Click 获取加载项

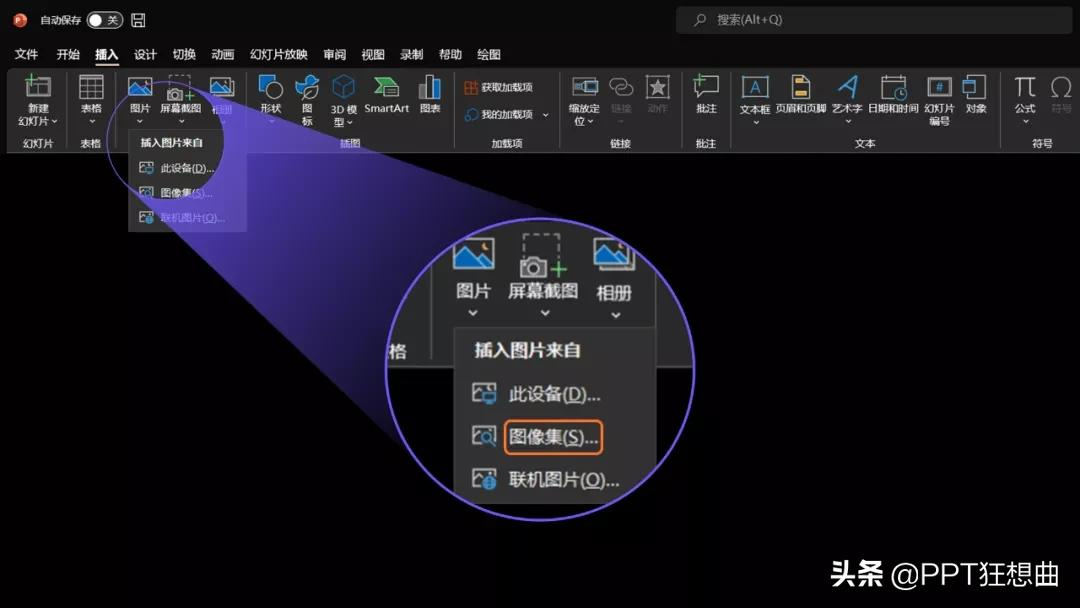point(499,87)
